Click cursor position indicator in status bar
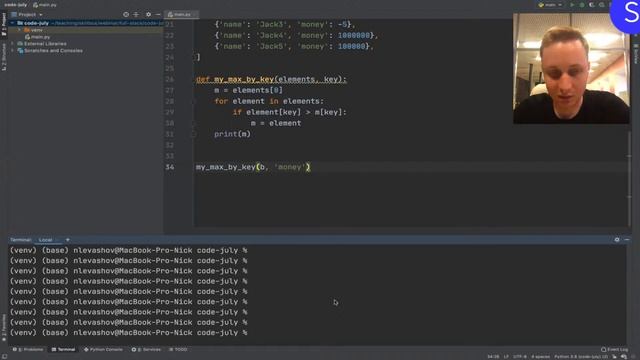Viewport: 640px width, 360px height. [493, 357]
